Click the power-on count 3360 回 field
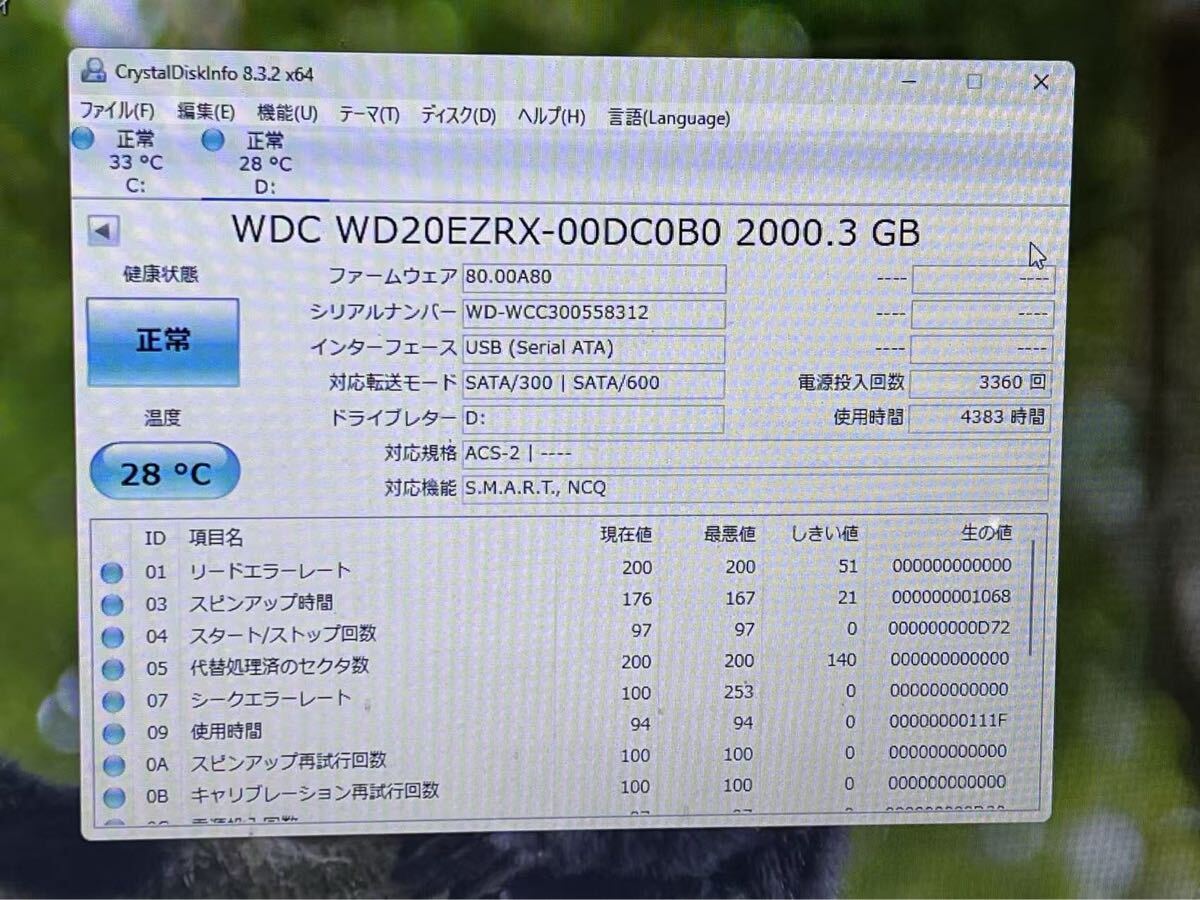The image size is (1200, 900). click(980, 382)
